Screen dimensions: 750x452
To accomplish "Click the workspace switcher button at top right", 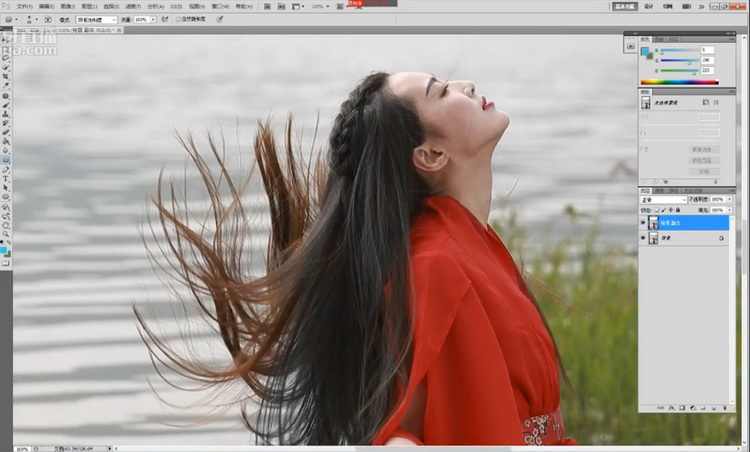I will [624, 6].
